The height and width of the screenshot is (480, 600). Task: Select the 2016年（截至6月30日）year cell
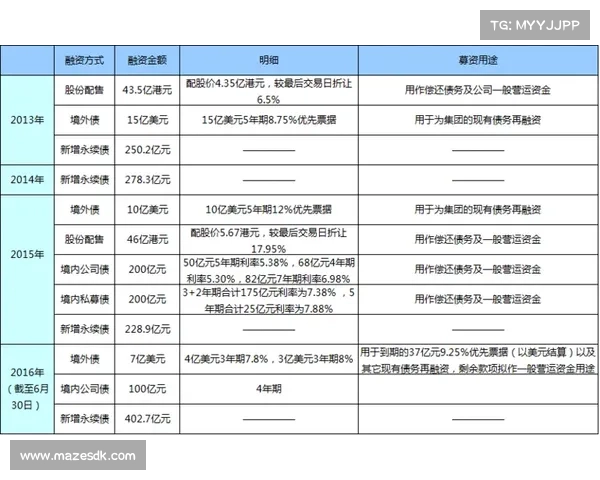pyautogui.click(x=27, y=389)
